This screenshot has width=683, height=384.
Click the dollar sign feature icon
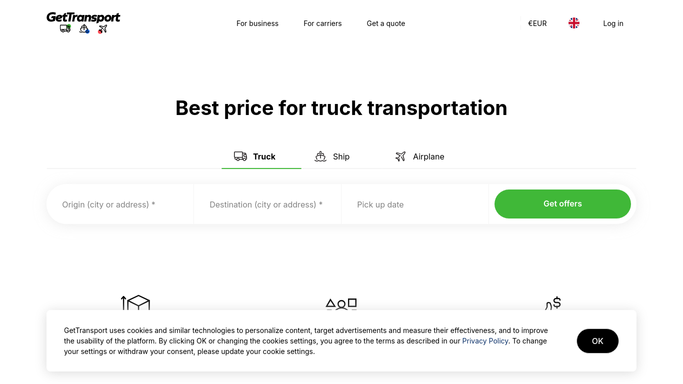coord(553,303)
